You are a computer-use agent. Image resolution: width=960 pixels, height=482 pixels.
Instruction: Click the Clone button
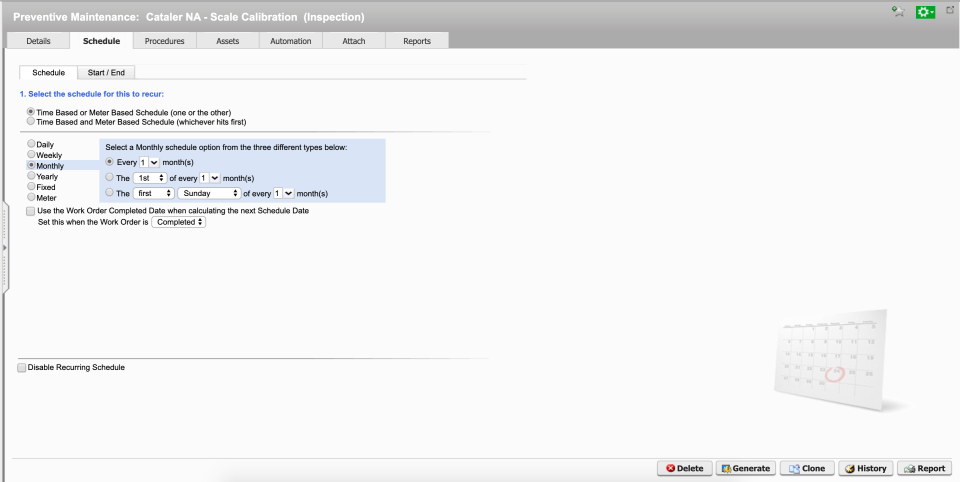[807, 469]
